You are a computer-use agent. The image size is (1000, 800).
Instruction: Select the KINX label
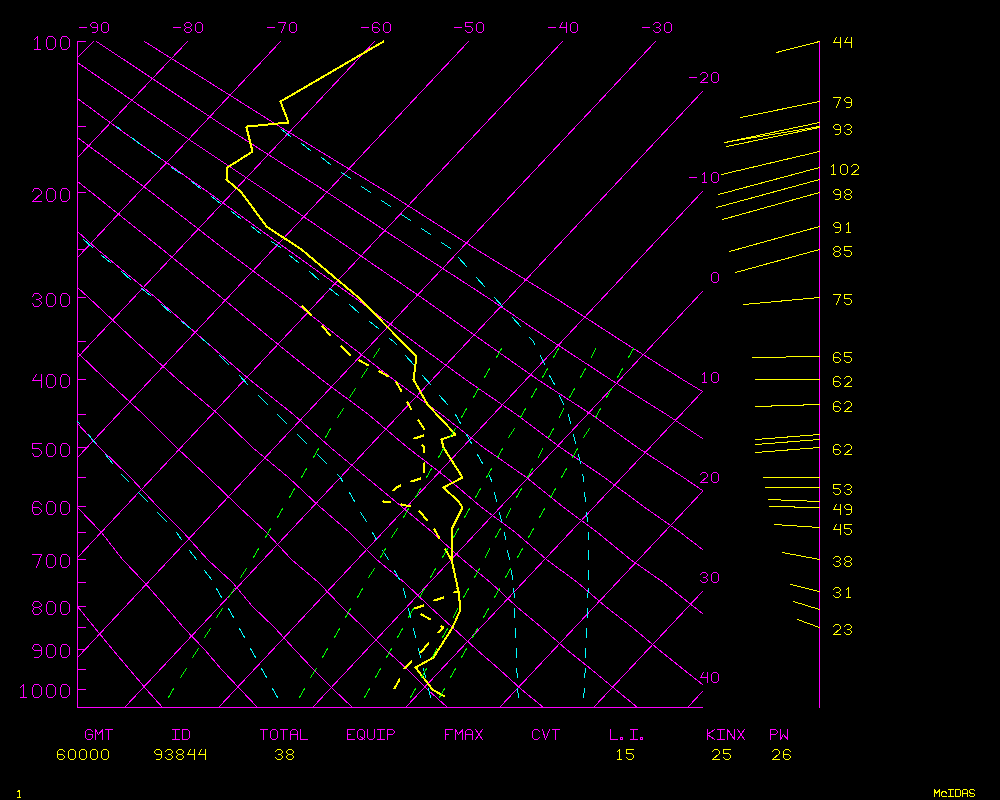tap(725, 735)
